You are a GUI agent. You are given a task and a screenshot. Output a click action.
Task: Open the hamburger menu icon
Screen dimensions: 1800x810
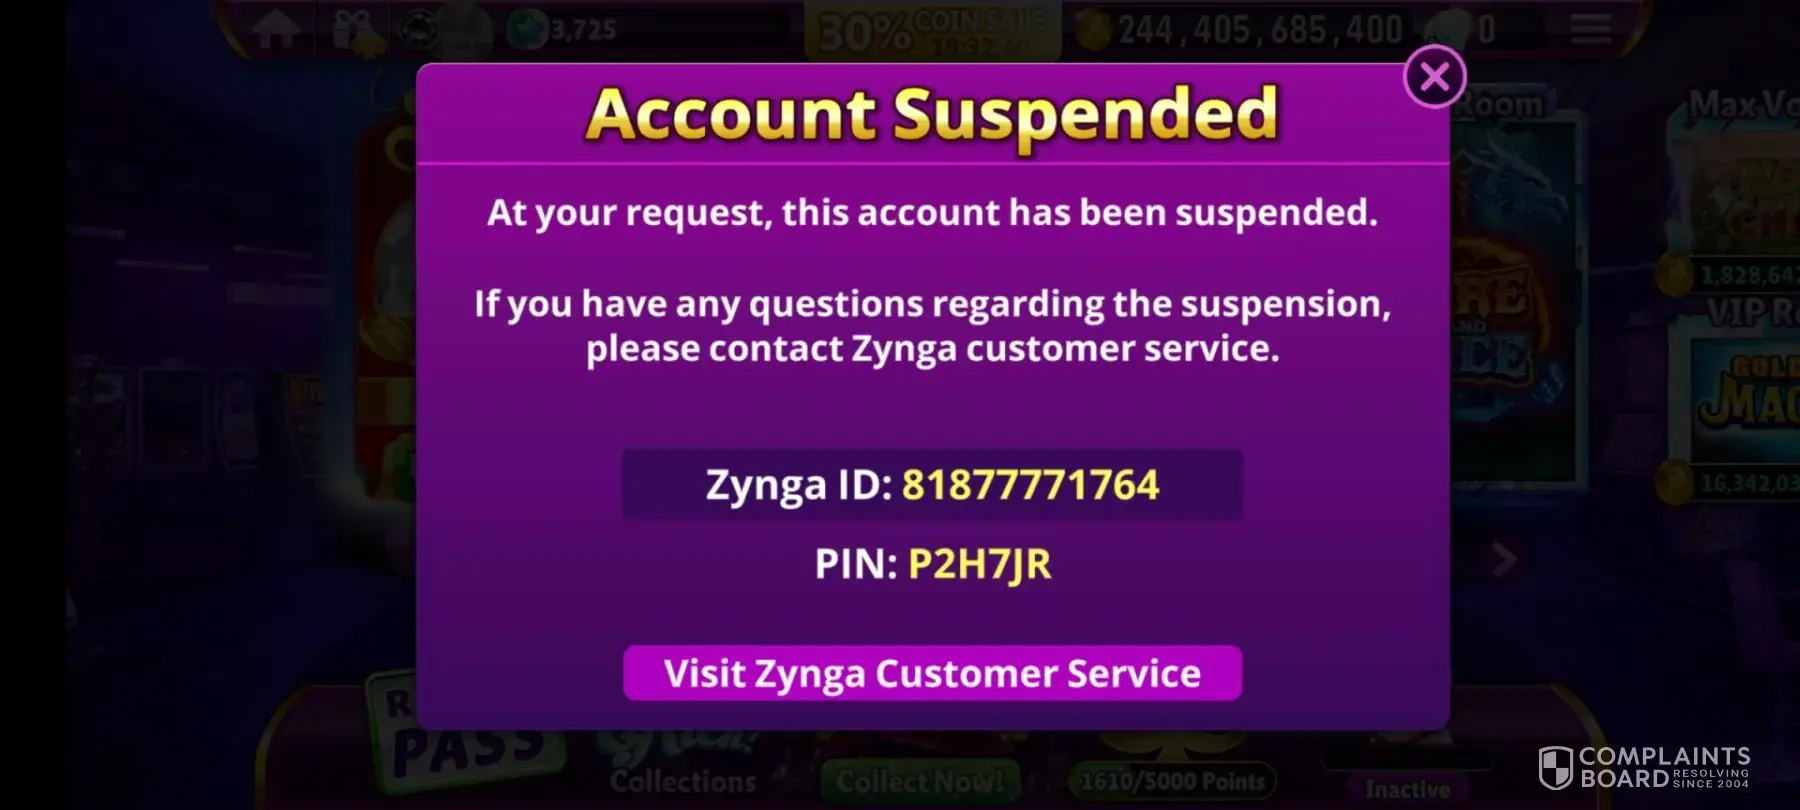(1590, 29)
